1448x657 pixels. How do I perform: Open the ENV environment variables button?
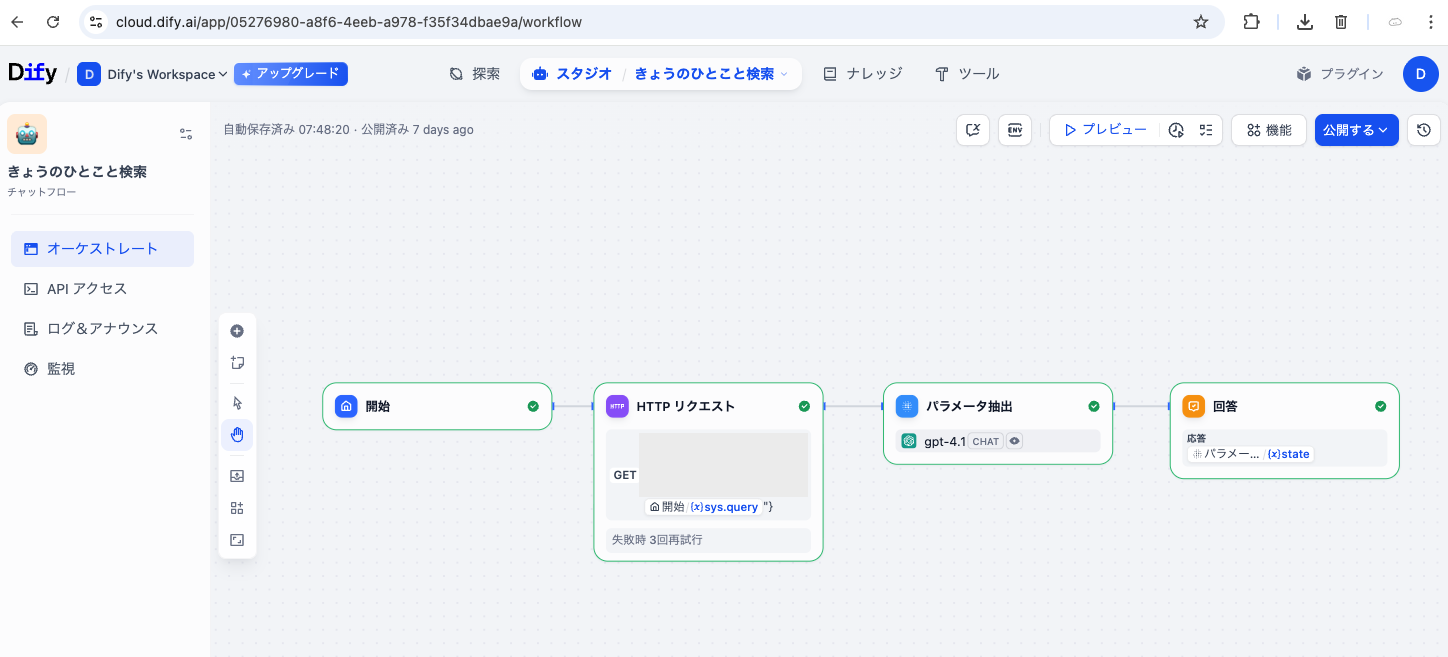point(1015,130)
